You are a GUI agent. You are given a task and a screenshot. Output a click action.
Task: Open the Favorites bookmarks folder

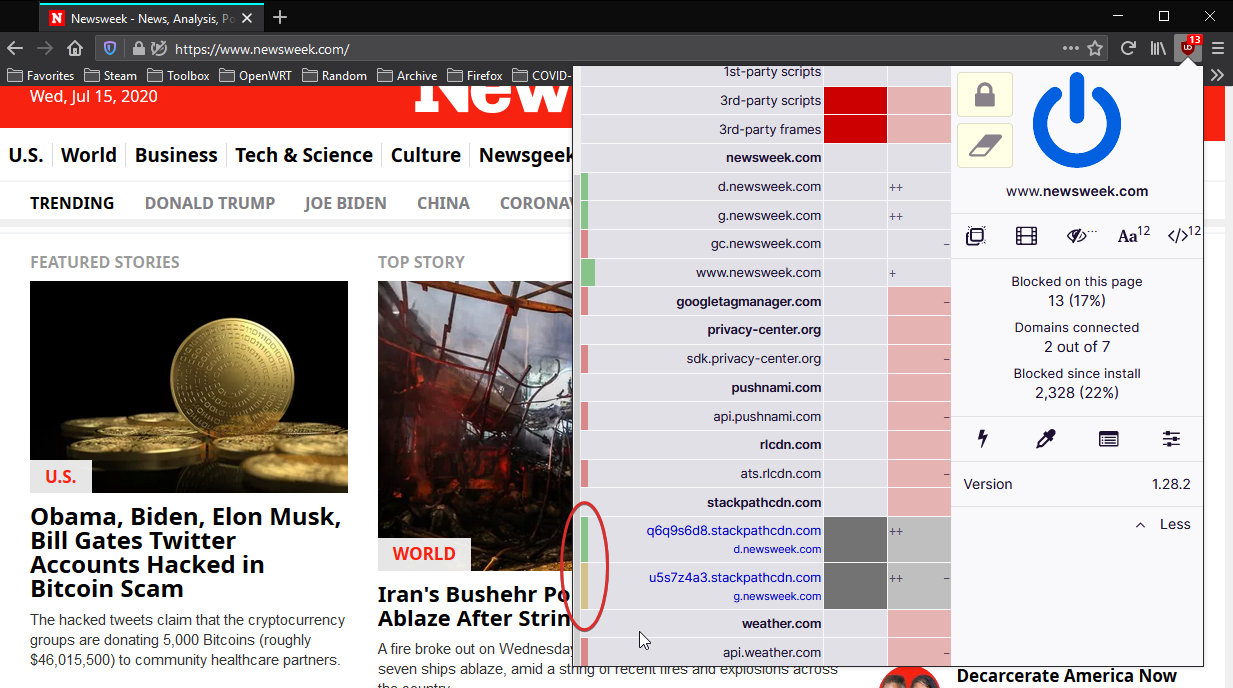41,75
